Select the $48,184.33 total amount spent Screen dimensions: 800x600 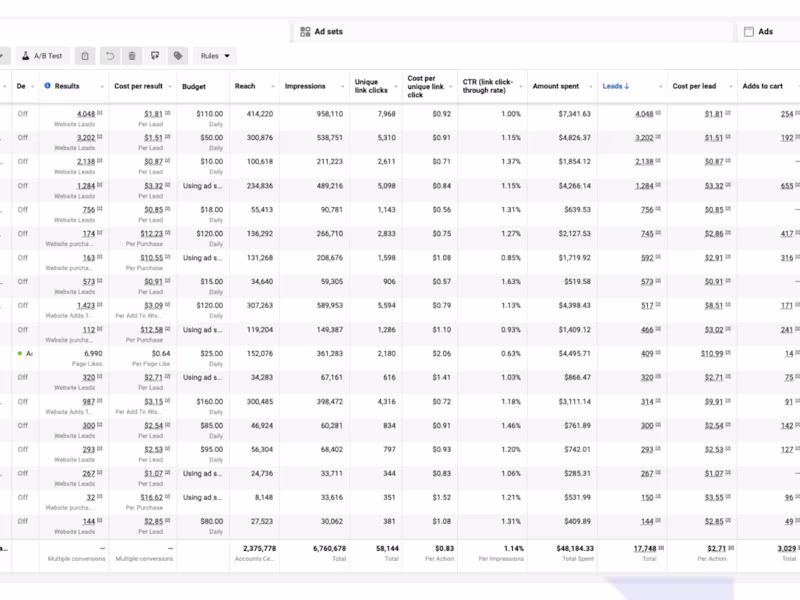(x=575, y=548)
